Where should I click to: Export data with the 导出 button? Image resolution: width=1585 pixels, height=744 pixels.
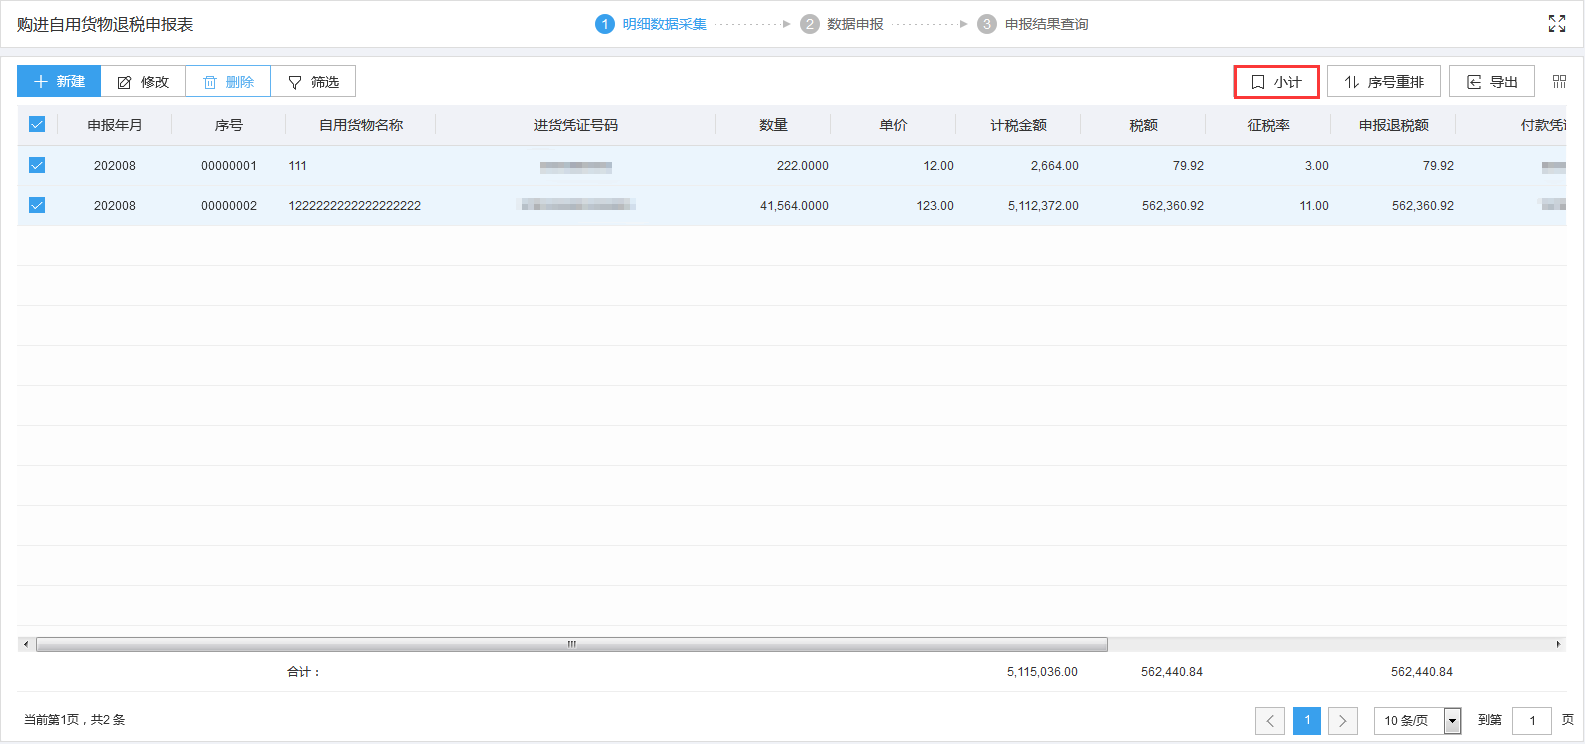[x=1491, y=82]
